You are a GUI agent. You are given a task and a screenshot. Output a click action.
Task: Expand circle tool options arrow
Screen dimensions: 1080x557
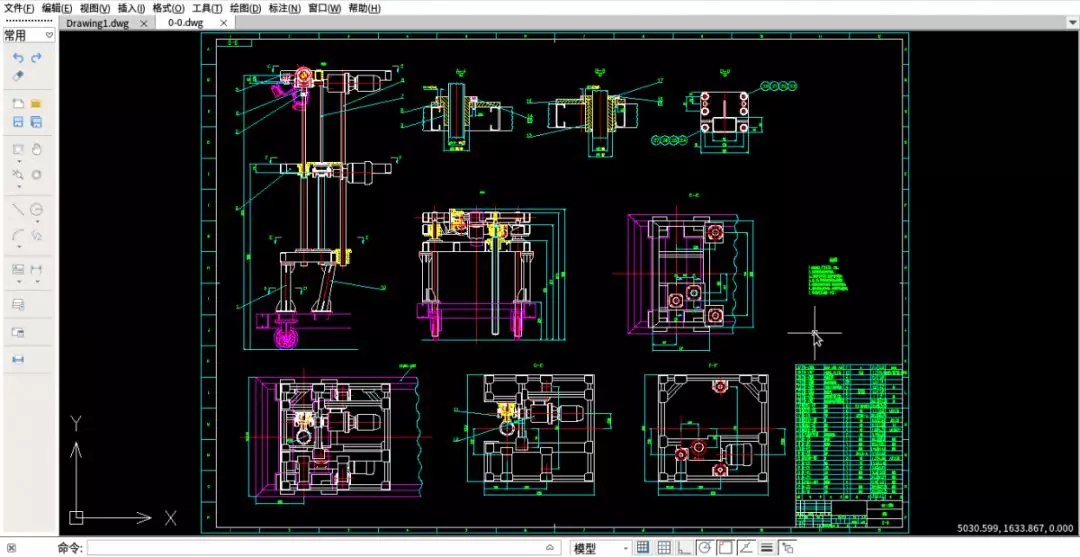(37, 221)
